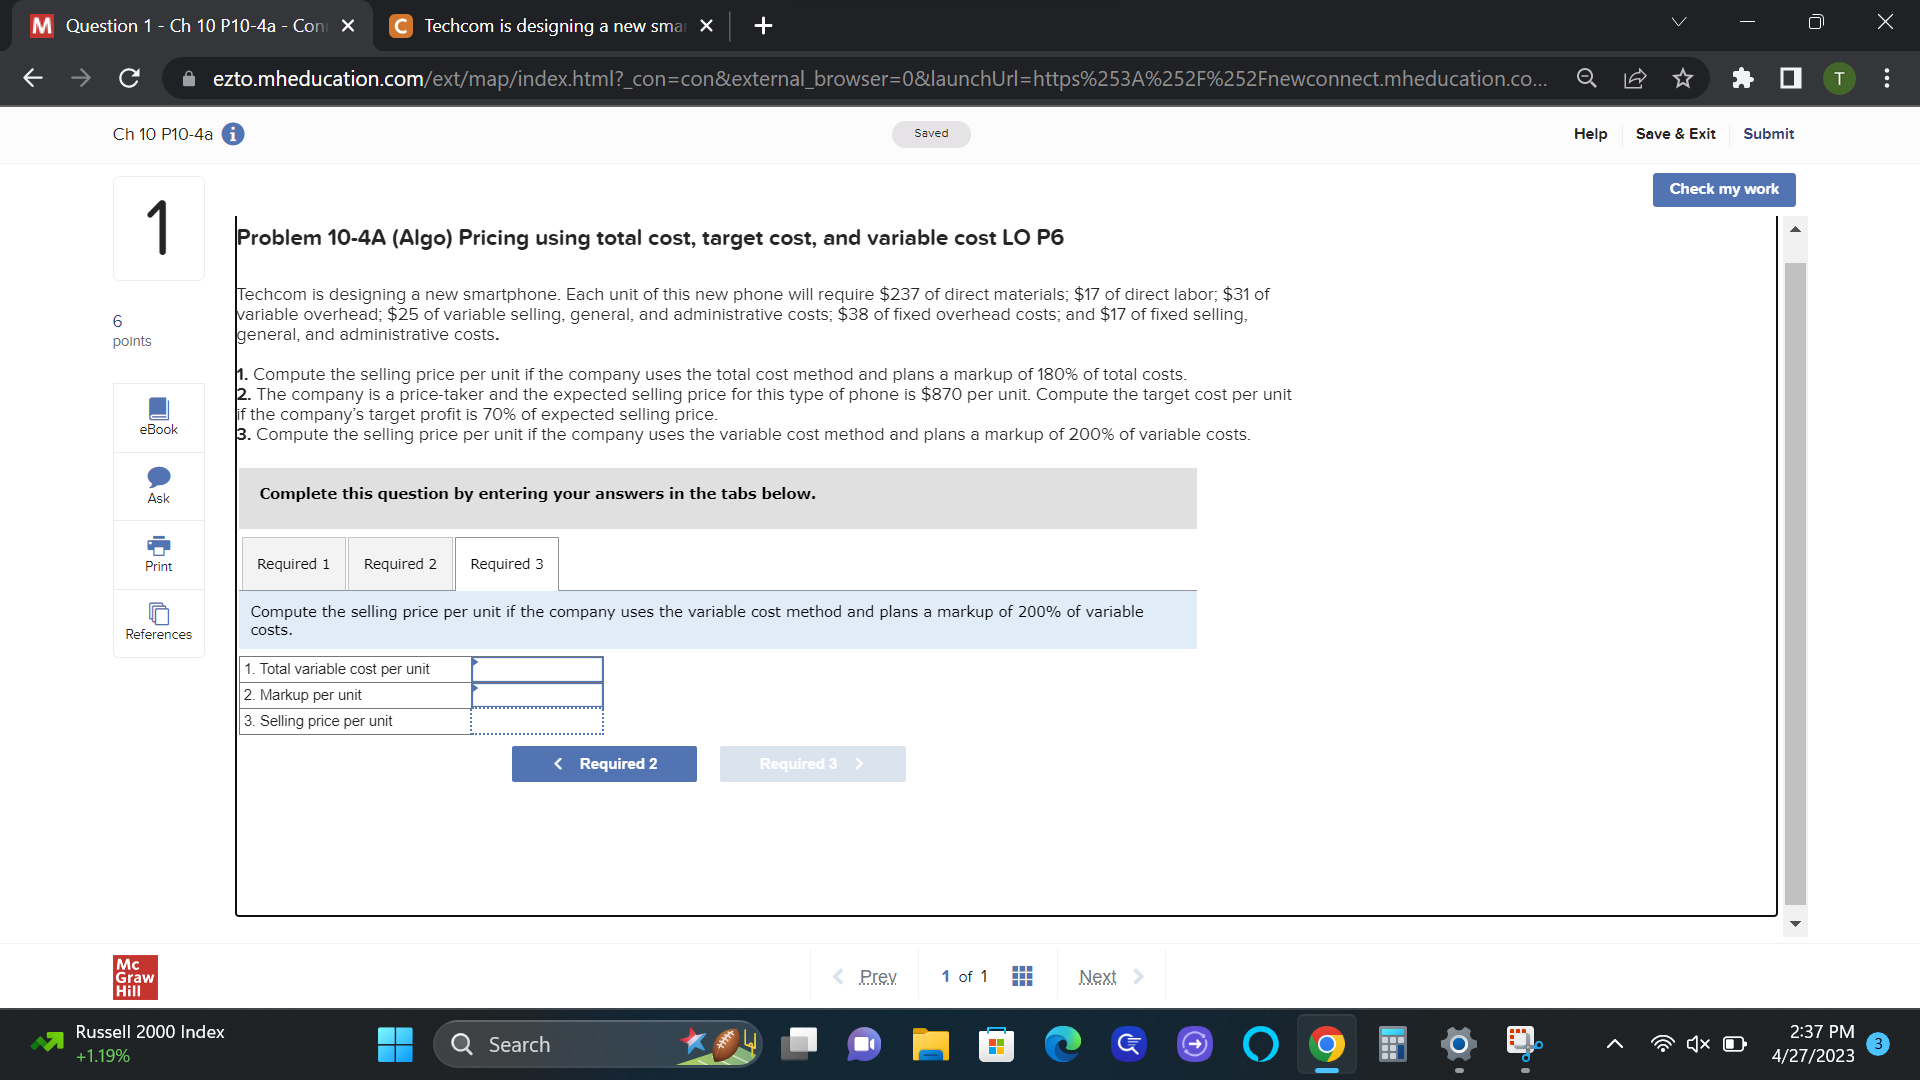Click the McGraw Hill logo
The image size is (1920, 1080).
click(133, 977)
